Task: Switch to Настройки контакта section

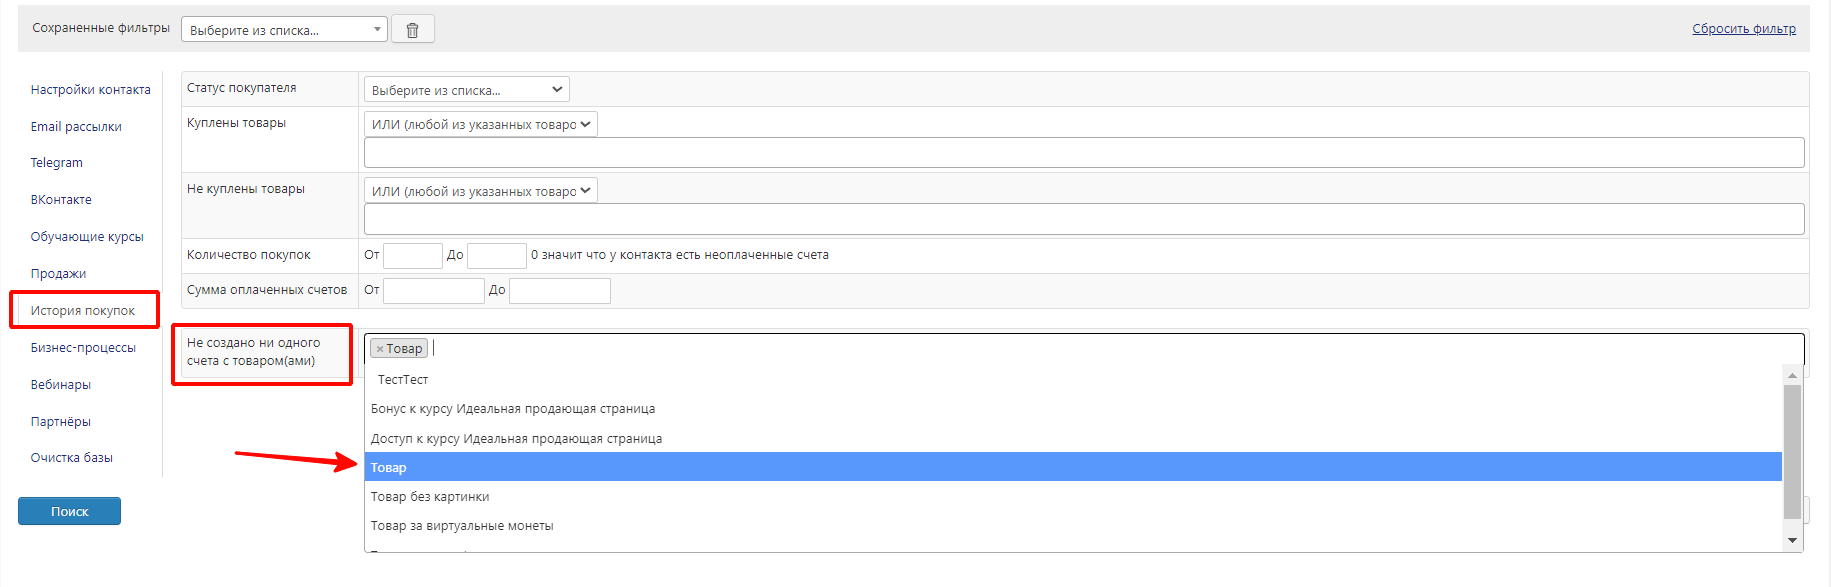Action: [x=90, y=90]
